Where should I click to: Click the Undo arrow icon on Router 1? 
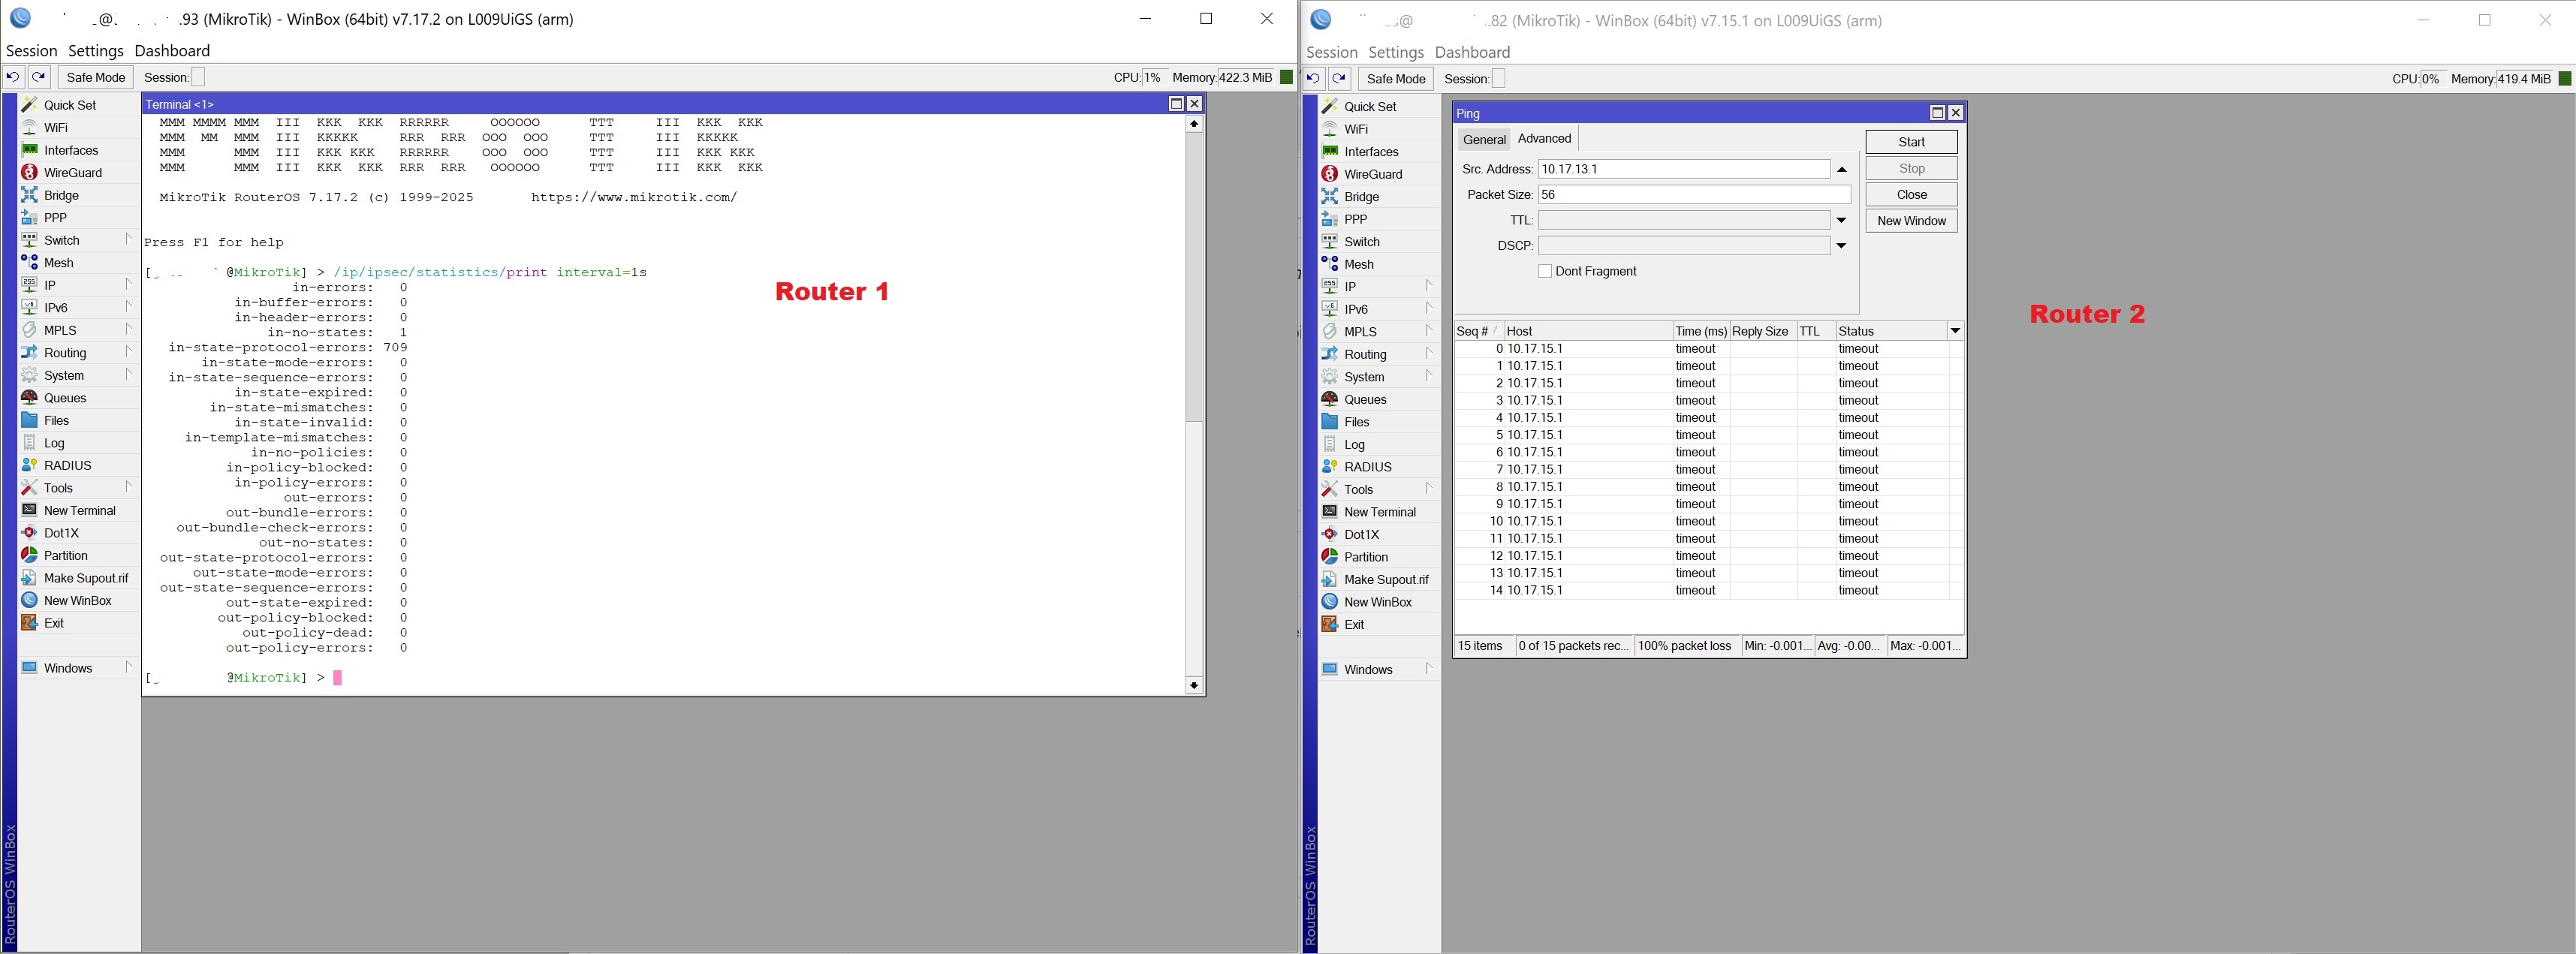[12, 76]
